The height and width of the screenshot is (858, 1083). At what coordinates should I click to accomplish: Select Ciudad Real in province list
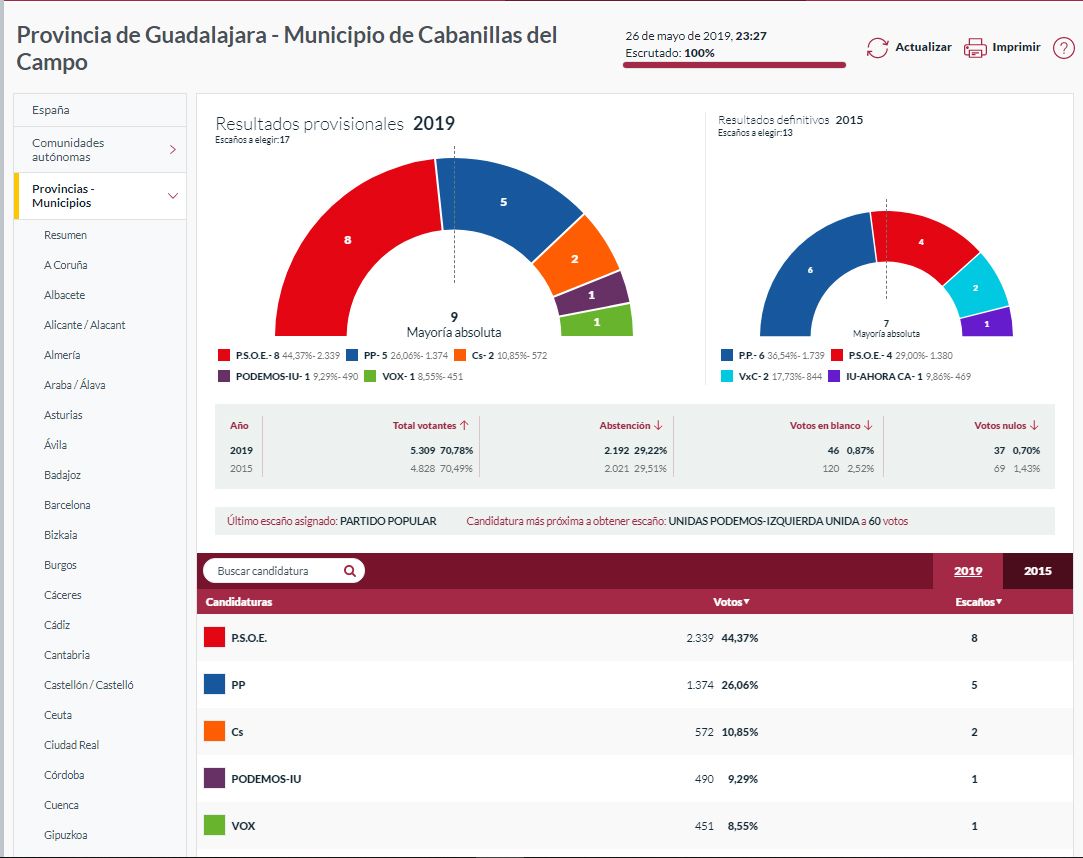(71, 745)
